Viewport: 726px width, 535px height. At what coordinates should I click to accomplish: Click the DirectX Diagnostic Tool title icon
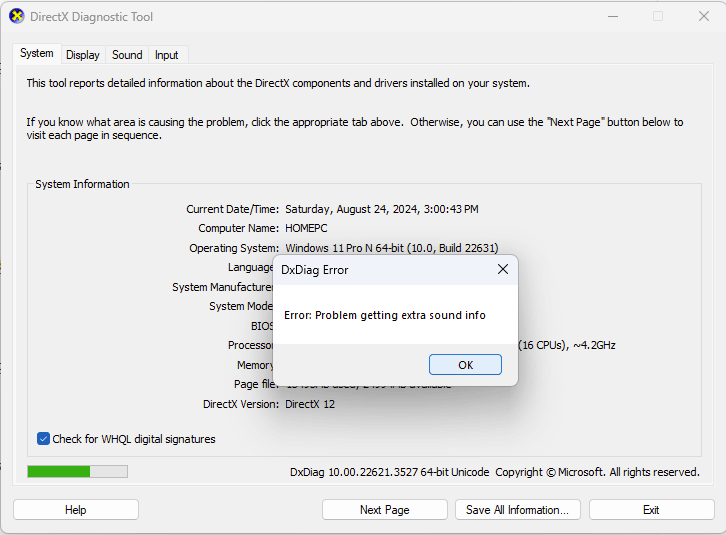[17, 16]
